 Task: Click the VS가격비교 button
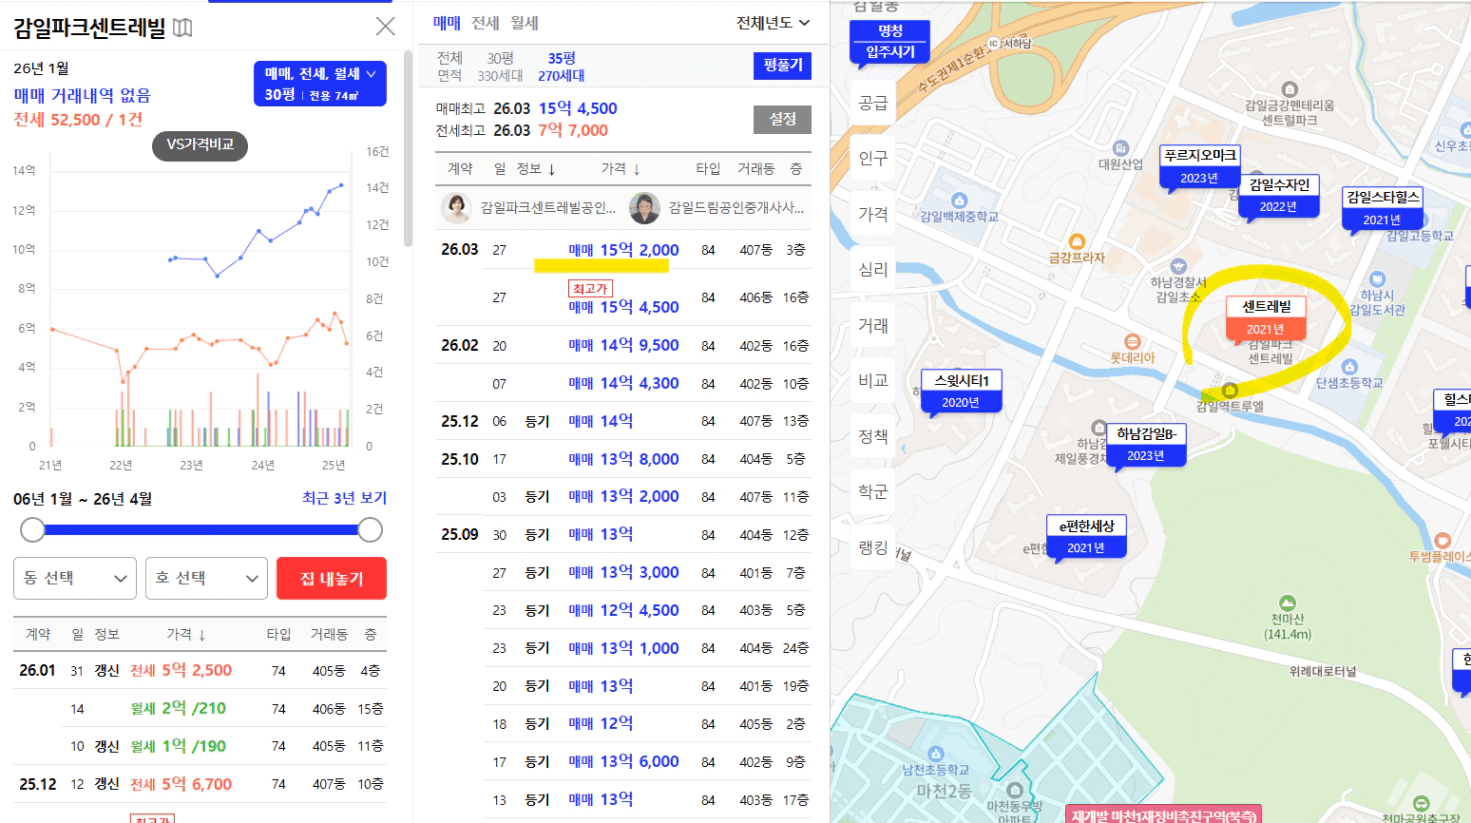click(200, 145)
